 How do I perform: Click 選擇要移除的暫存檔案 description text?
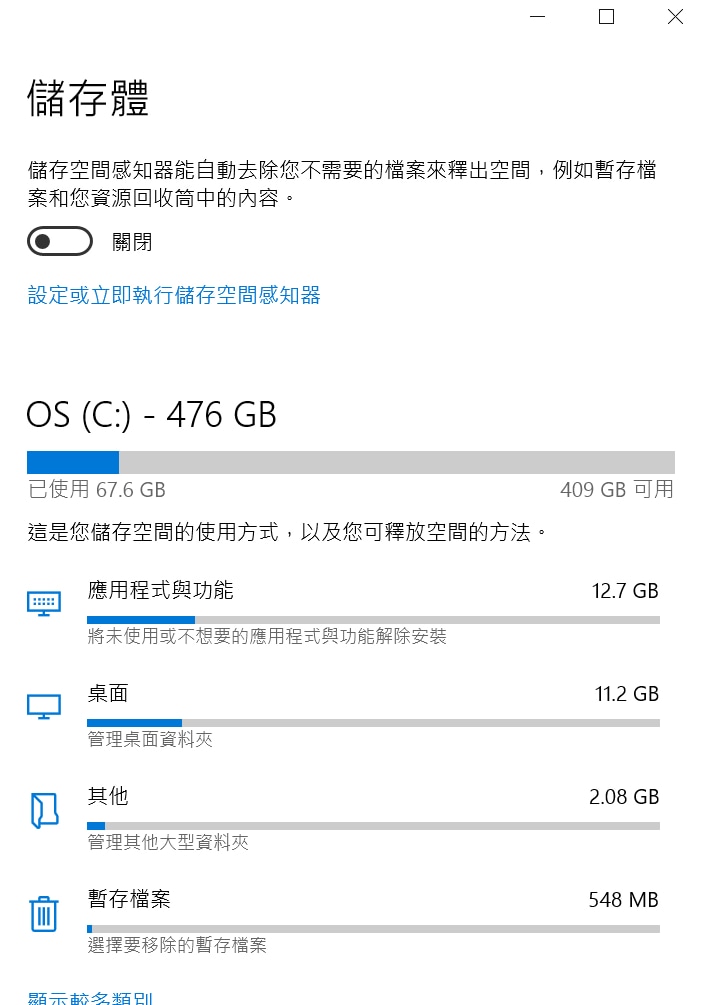177,945
